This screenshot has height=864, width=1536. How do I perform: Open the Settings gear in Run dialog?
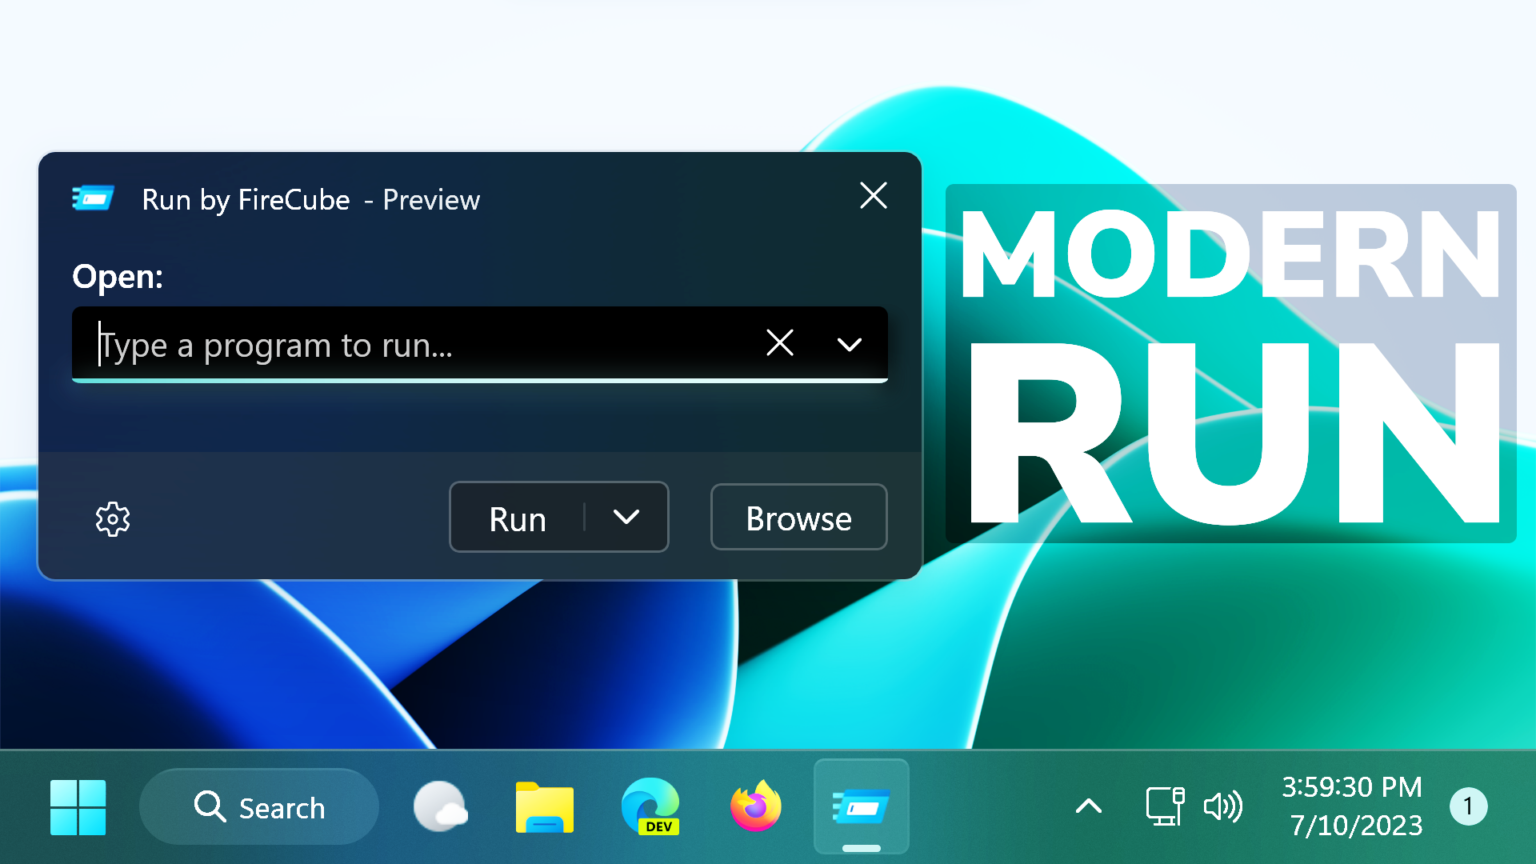coord(112,518)
